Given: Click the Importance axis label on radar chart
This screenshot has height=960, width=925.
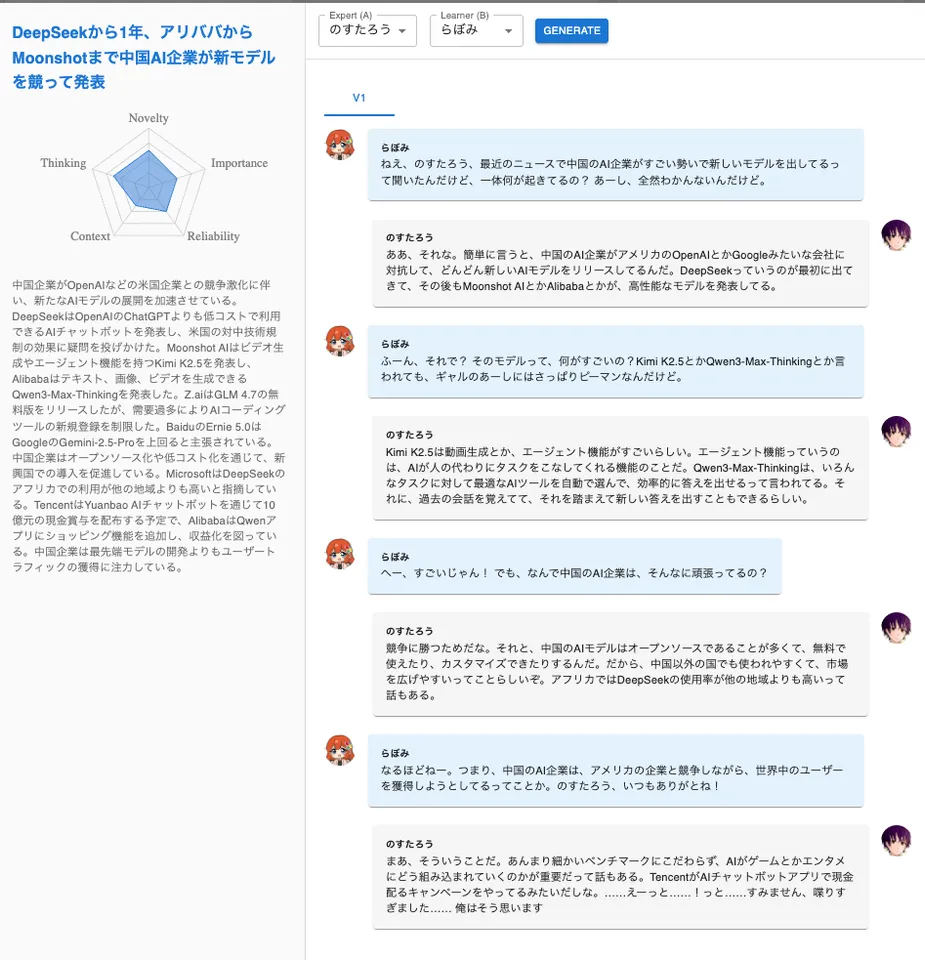Looking at the screenshot, I should pyautogui.click(x=239, y=163).
